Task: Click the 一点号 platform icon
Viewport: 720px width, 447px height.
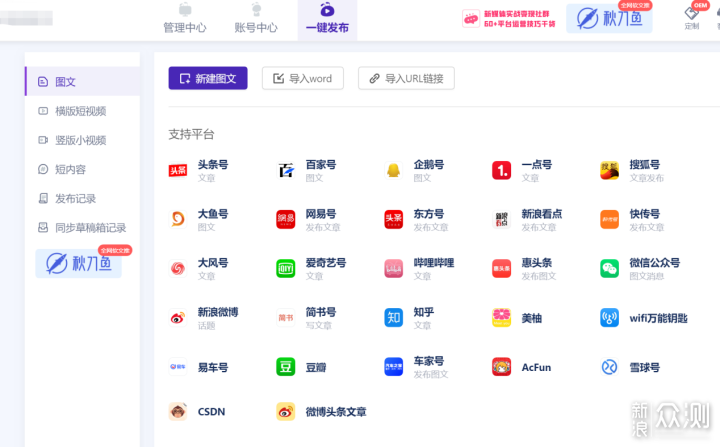Action: 501,170
